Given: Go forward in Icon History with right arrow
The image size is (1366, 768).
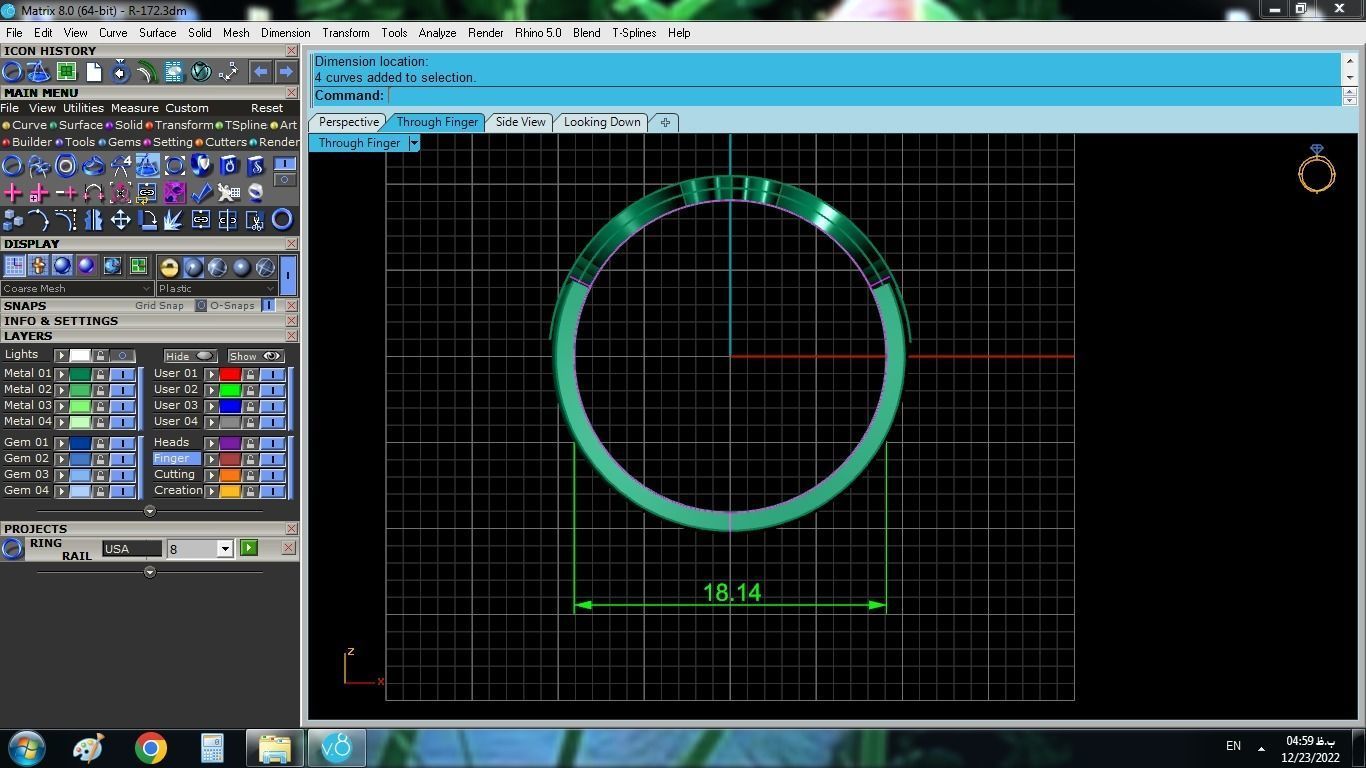Looking at the screenshot, I should 285,72.
